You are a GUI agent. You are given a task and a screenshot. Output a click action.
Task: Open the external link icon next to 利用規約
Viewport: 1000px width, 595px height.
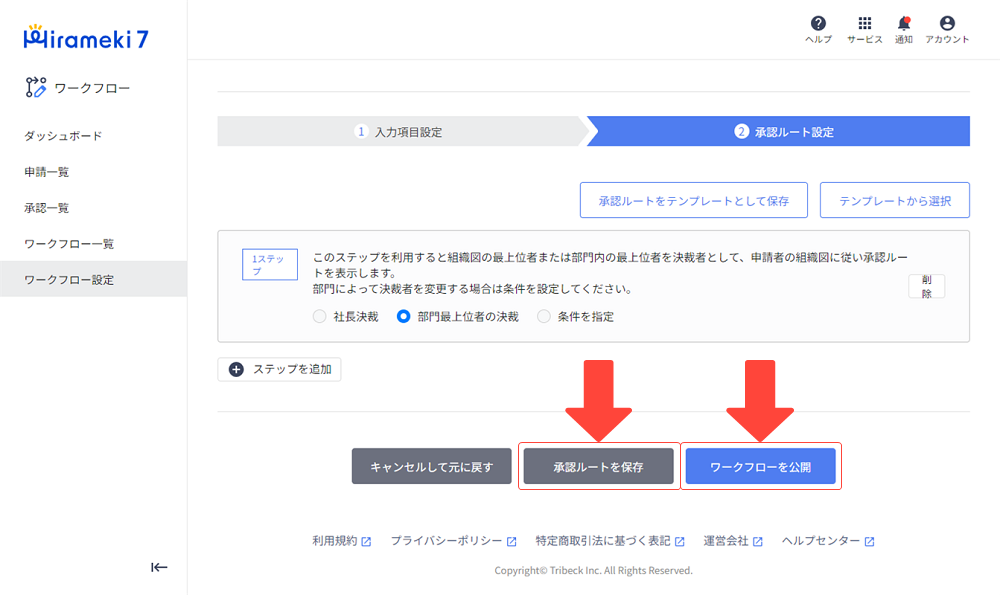pos(366,540)
